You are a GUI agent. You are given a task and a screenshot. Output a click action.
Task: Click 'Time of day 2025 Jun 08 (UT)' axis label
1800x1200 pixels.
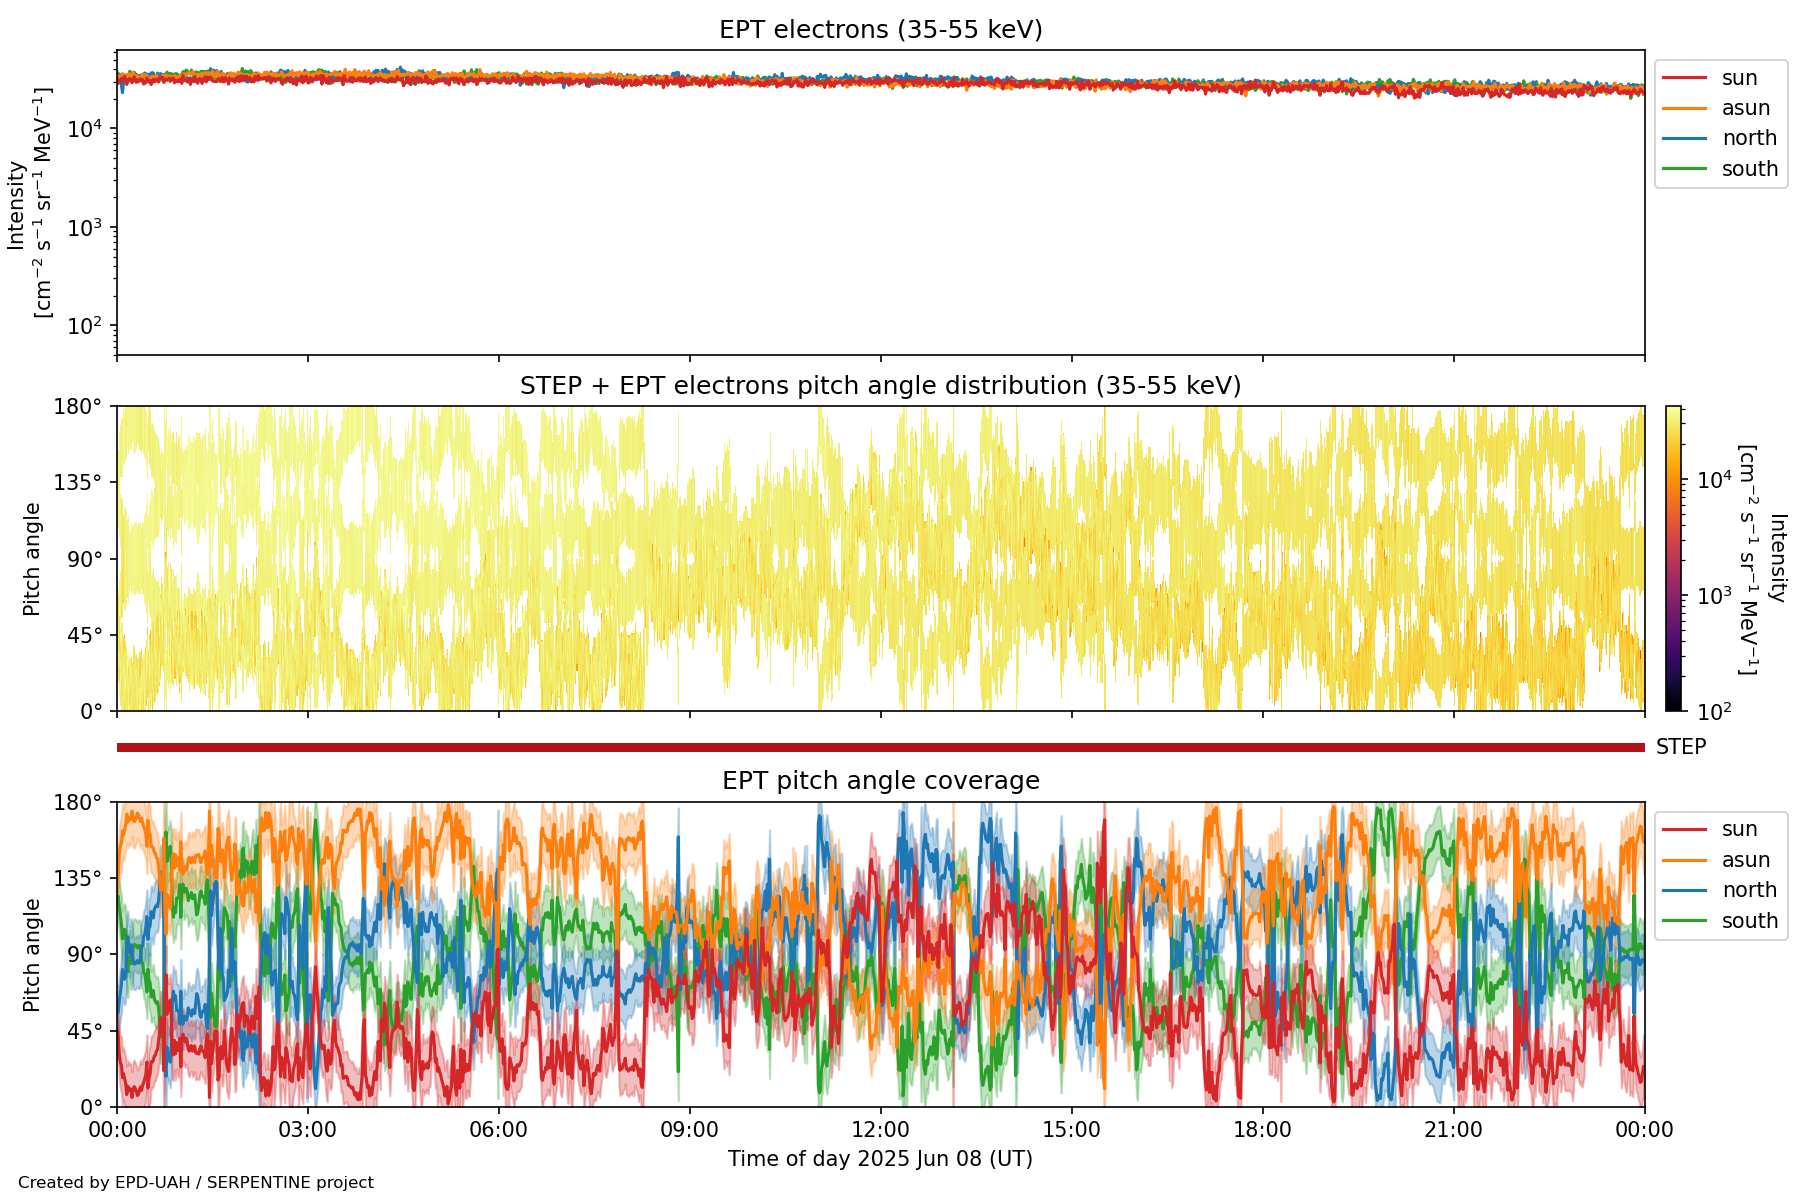click(880, 1159)
